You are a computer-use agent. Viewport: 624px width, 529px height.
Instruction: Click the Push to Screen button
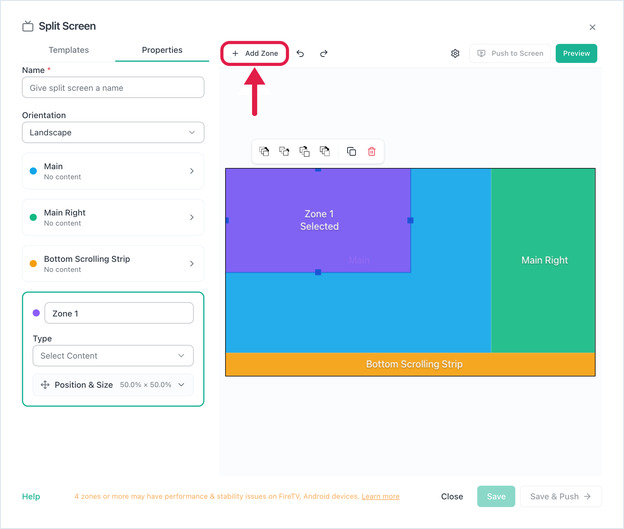pyautogui.click(x=510, y=53)
